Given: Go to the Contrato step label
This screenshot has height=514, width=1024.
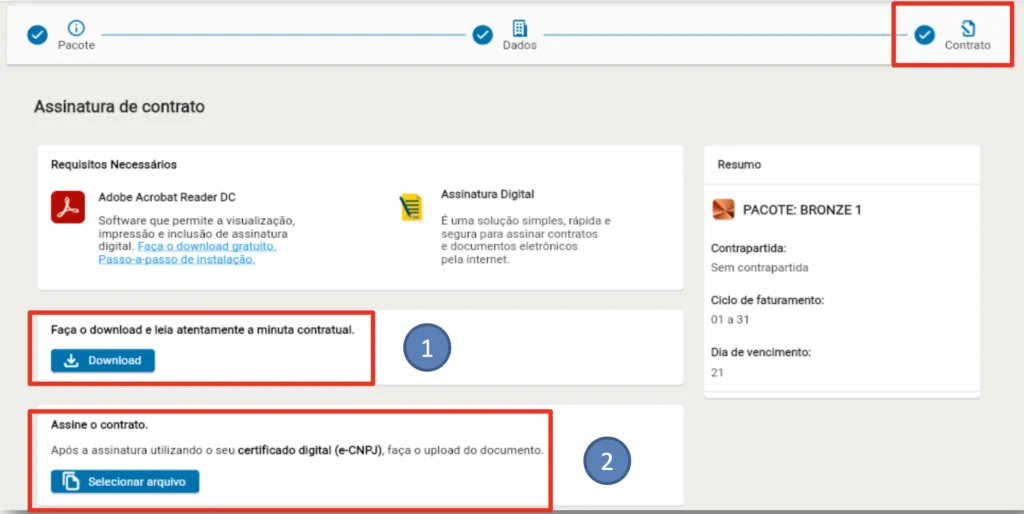Looking at the screenshot, I should tap(967, 46).
